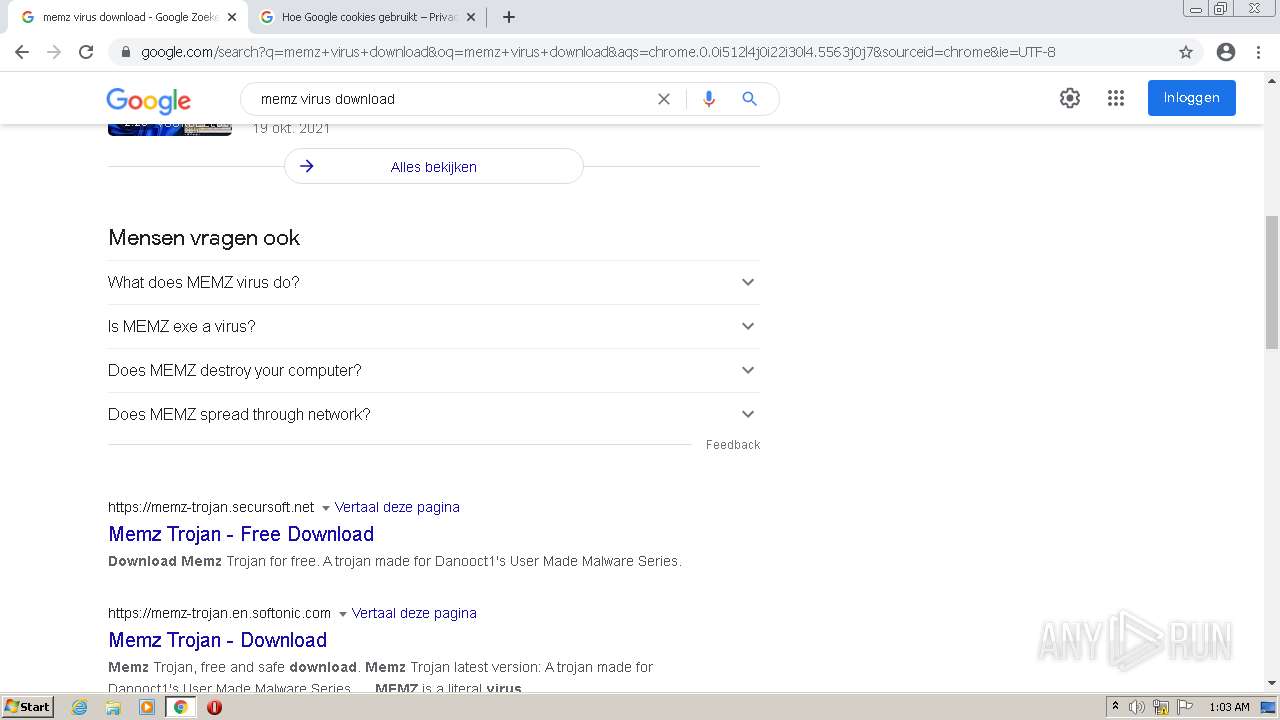The height and width of the screenshot is (720, 1280).
Task: Click the Alles bekijken button
Action: coord(434,167)
